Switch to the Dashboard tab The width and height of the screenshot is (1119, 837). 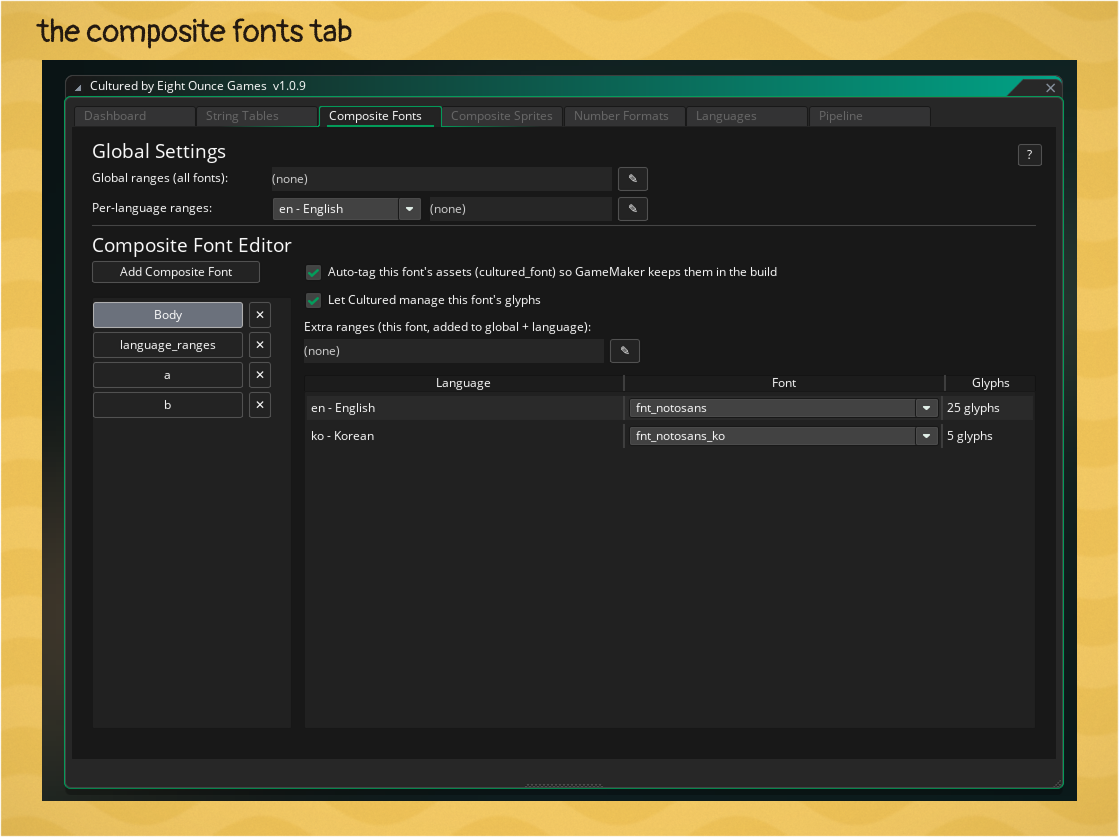pos(134,116)
